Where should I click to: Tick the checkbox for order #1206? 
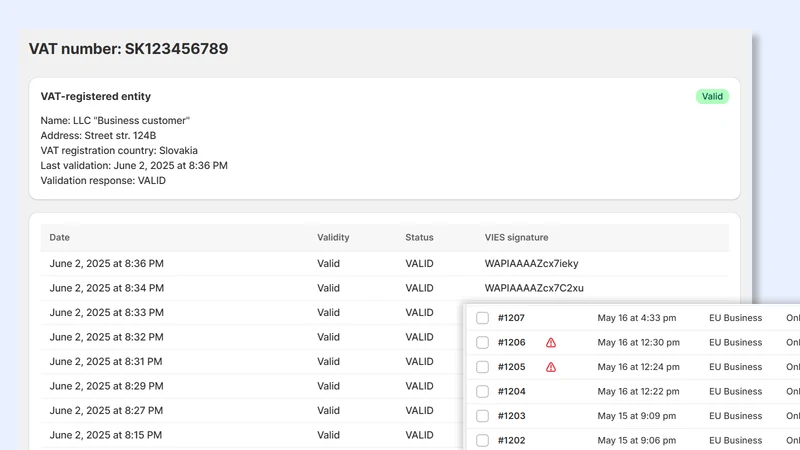coord(482,342)
